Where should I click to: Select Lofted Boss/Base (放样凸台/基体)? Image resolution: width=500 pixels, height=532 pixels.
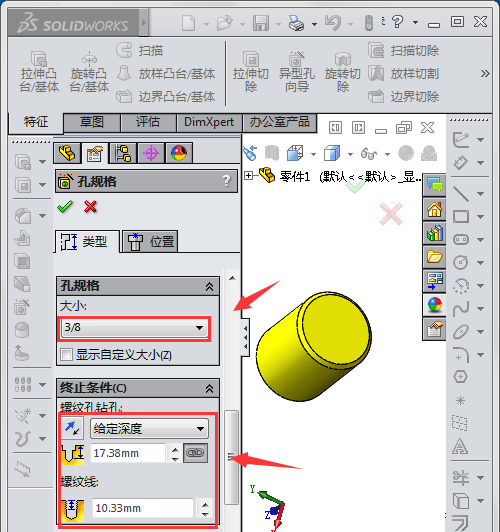166,74
